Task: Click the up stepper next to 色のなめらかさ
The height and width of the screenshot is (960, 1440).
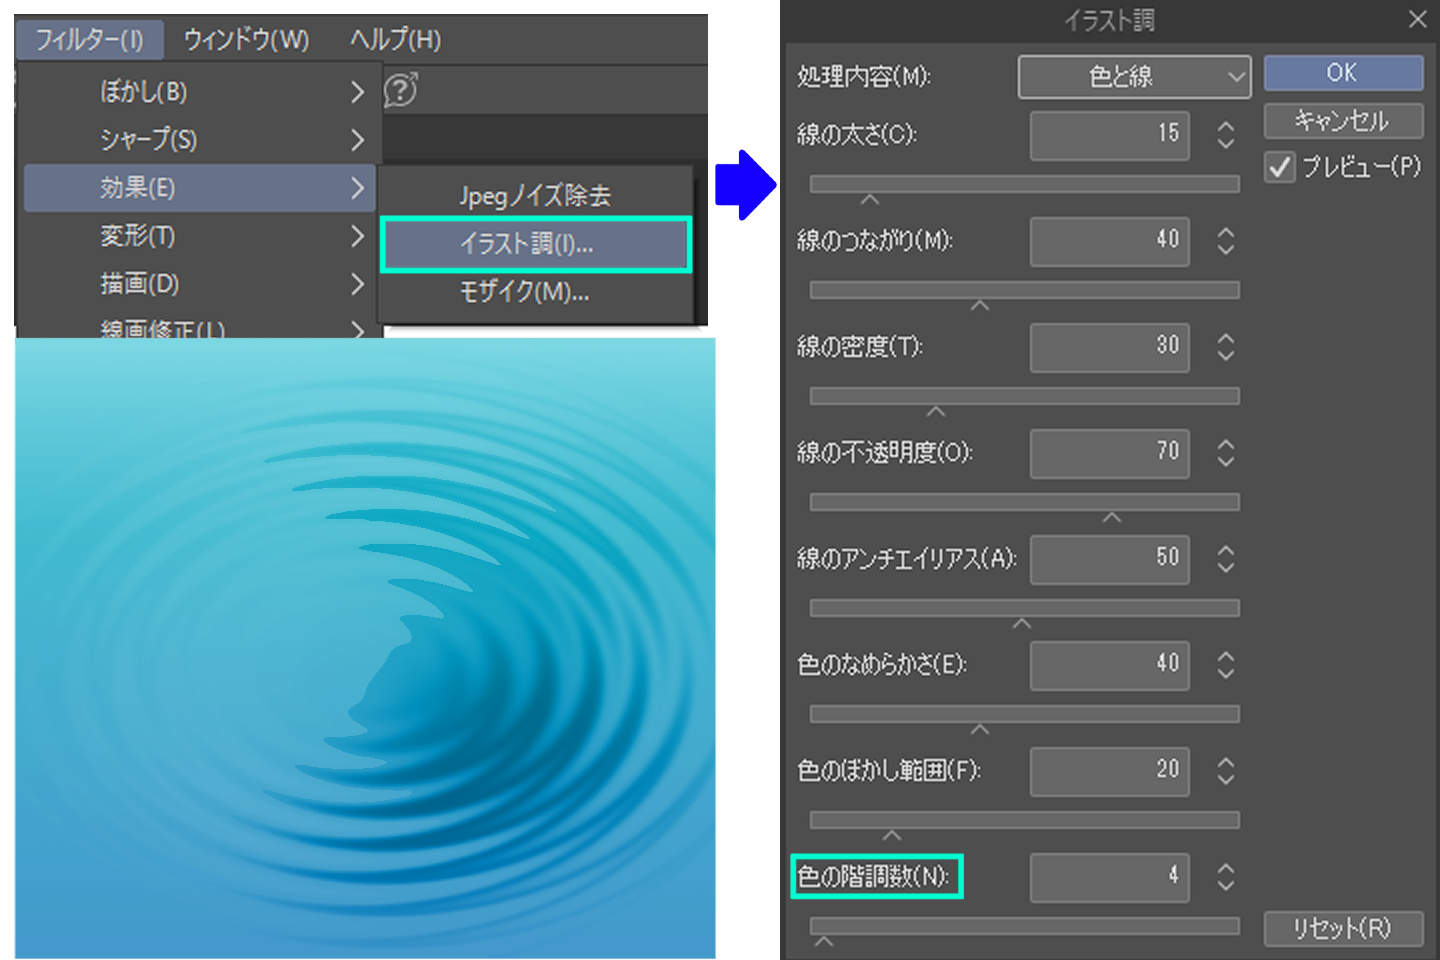Action: pos(1224,658)
